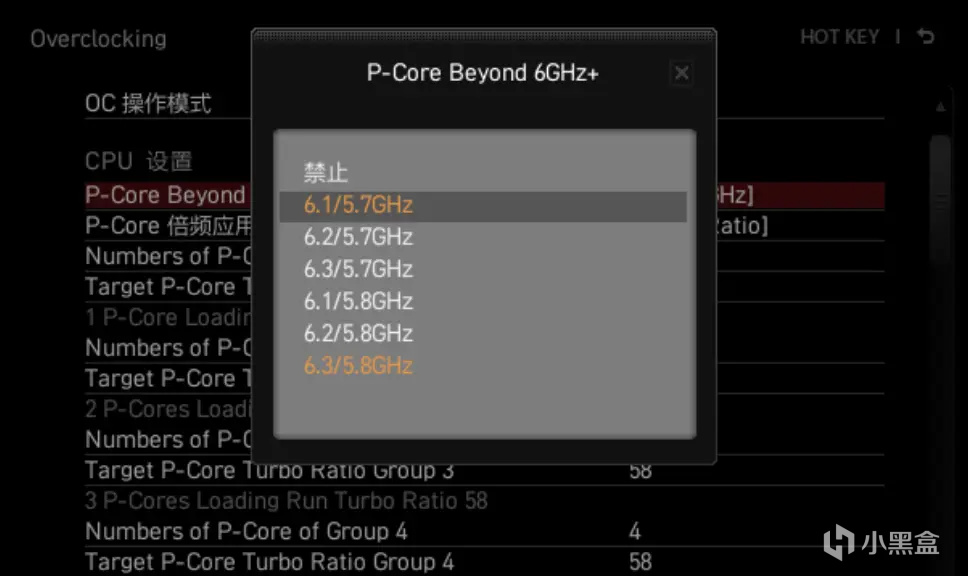Select the P-Core Beyond setting row
Viewport: 968px width, 576px height.
click(165, 195)
